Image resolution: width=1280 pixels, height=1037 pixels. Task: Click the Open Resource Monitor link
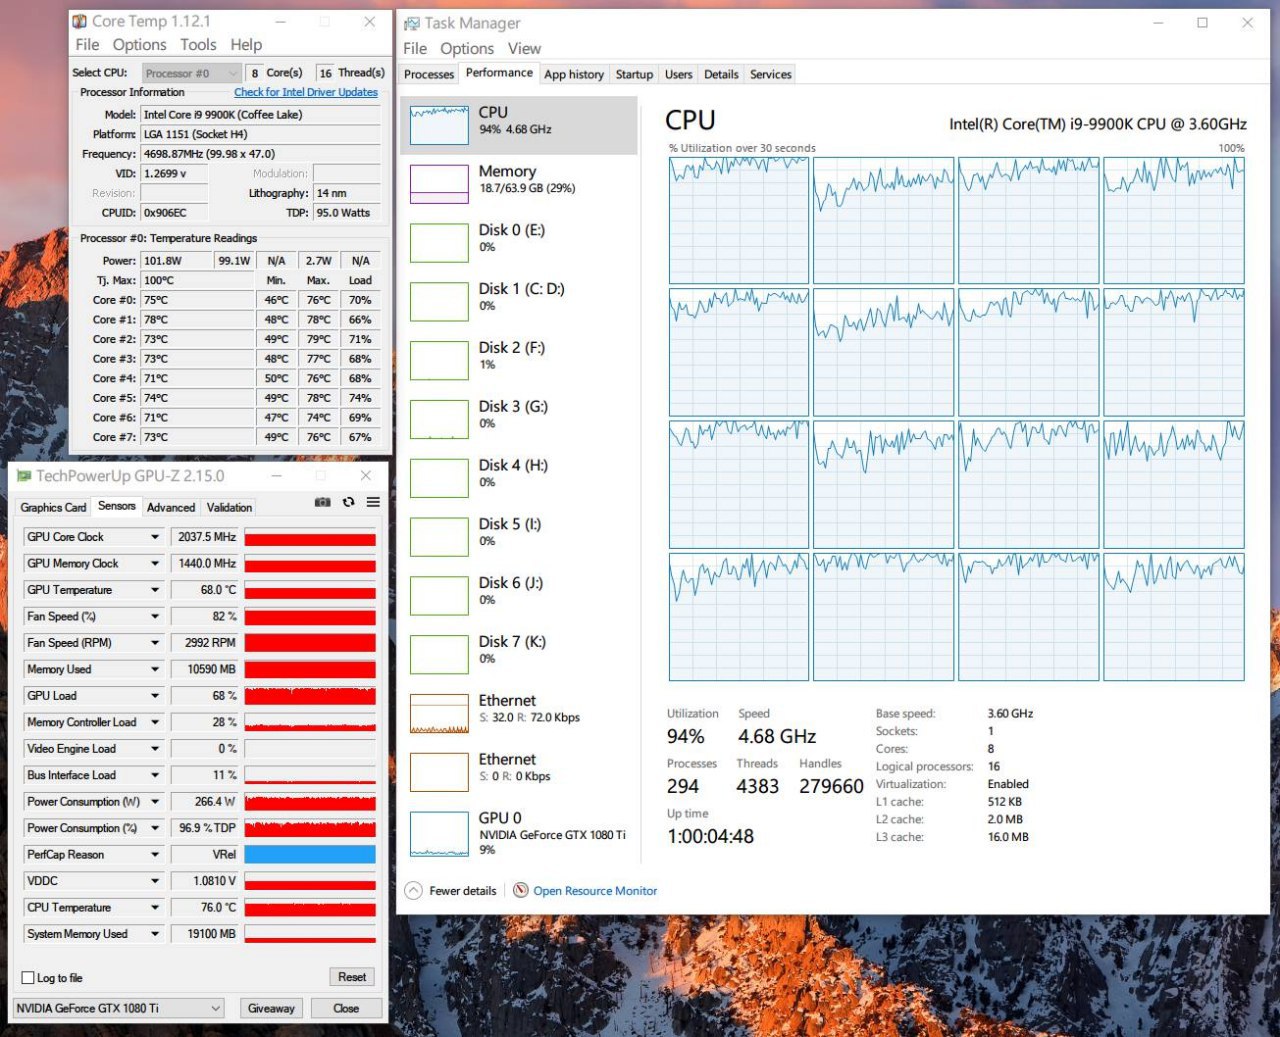point(595,891)
